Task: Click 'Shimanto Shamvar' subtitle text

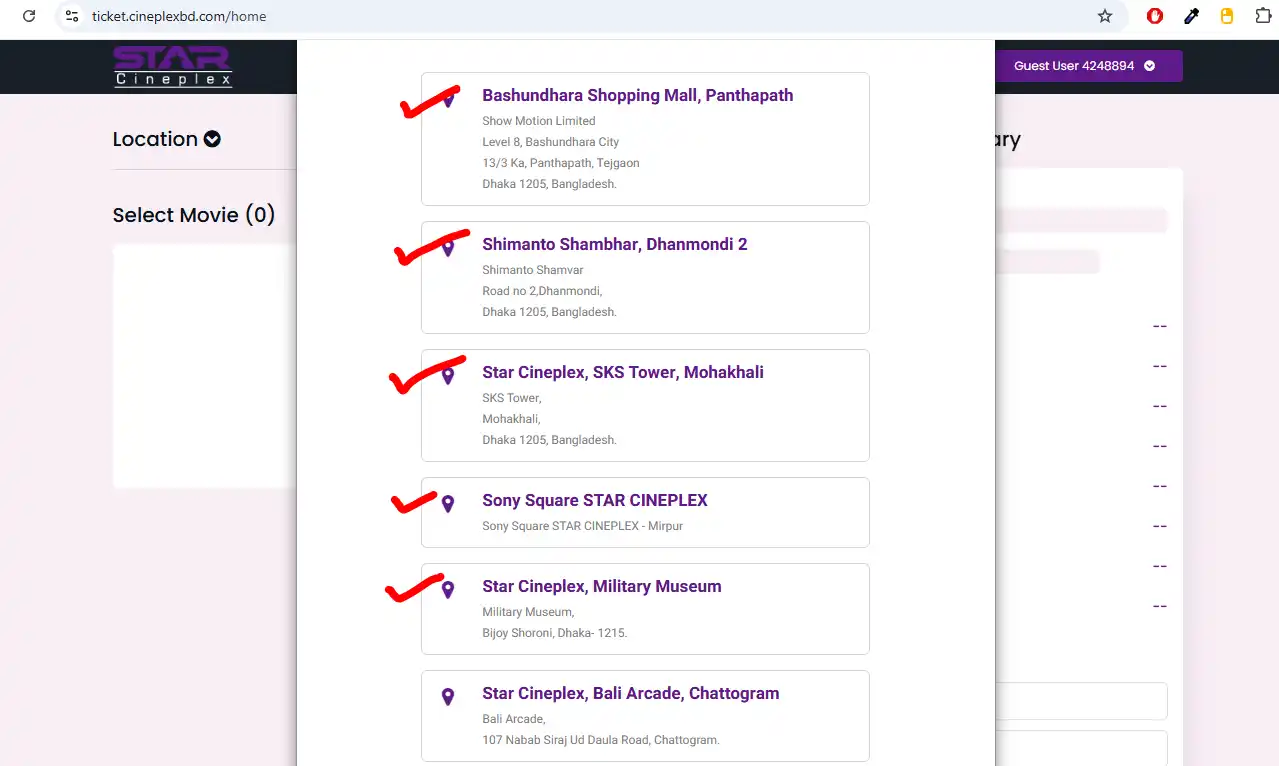Action: point(532,270)
